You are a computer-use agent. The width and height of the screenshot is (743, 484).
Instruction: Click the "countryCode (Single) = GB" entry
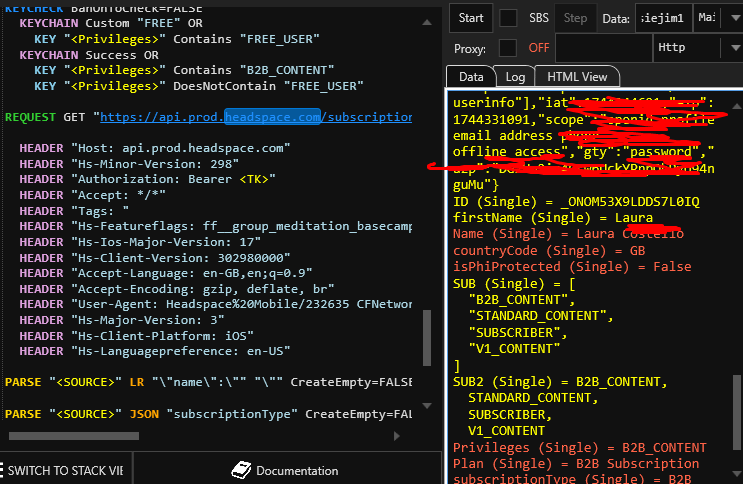[x=549, y=251]
